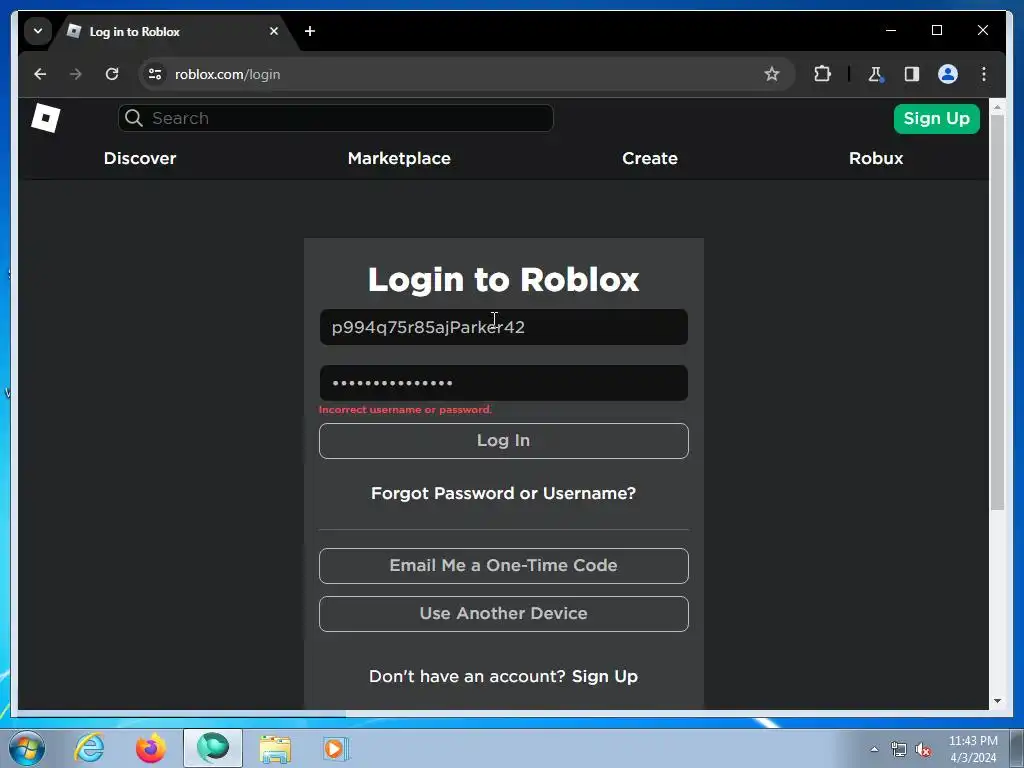Viewport: 1024px width, 768px height.
Task: Open Chrome Labs flask icon
Action: pyautogui.click(x=875, y=74)
